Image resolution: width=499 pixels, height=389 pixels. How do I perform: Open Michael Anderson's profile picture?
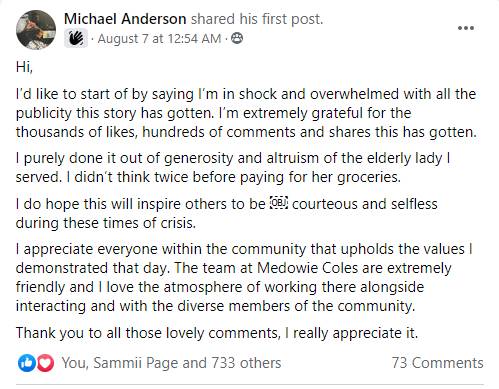point(36,30)
